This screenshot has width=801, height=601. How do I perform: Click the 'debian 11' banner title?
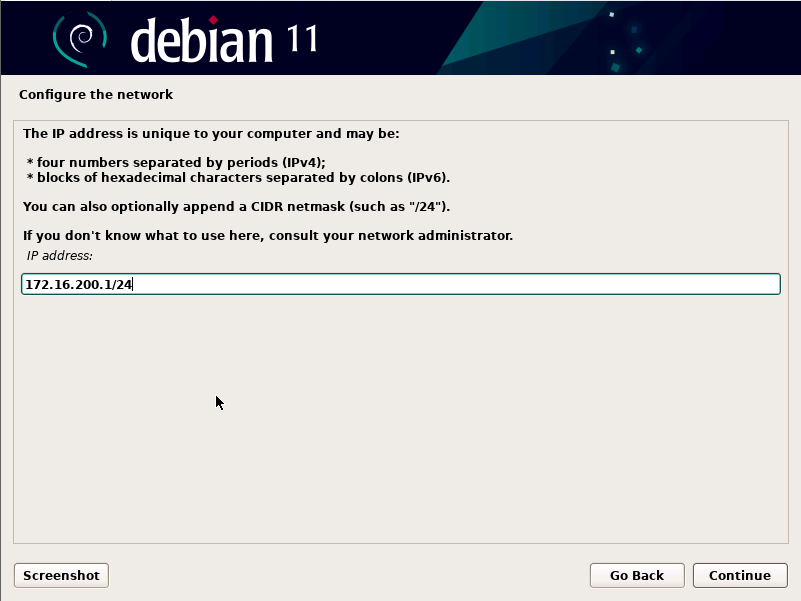tap(224, 39)
